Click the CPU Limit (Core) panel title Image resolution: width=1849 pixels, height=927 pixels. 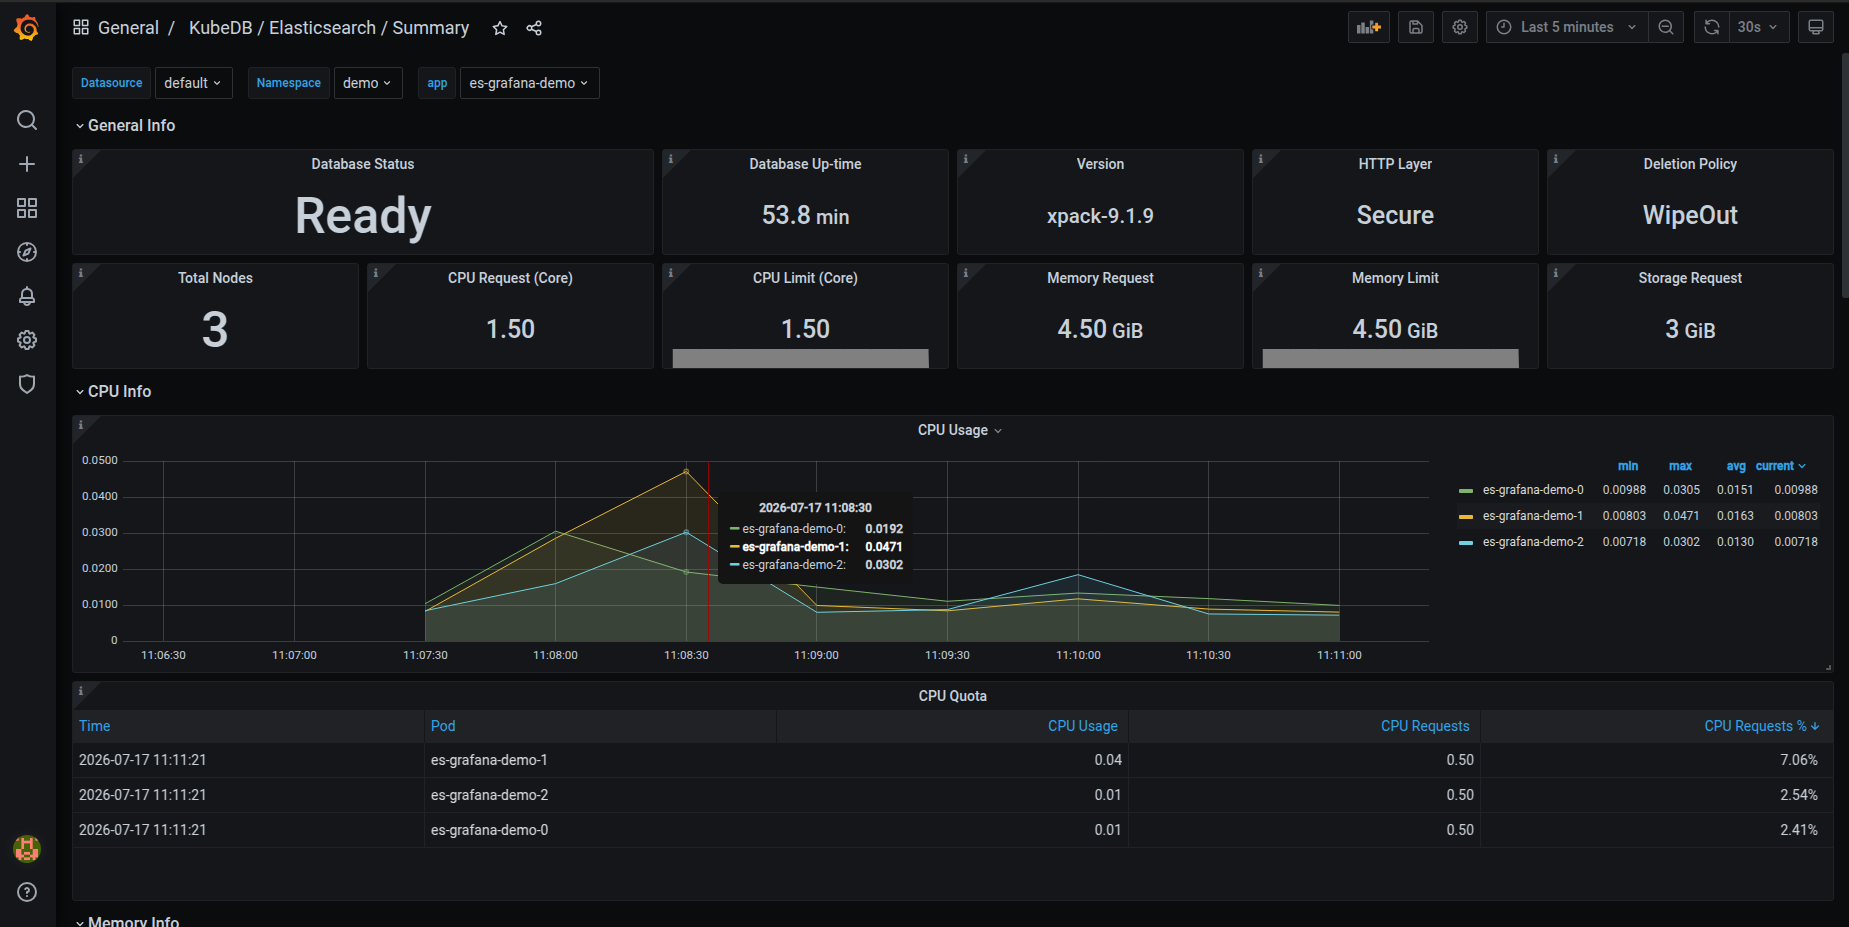coord(805,278)
